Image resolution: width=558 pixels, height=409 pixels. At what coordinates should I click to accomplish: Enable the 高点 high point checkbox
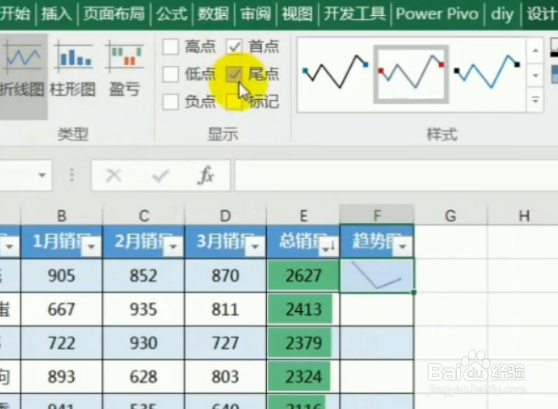[x=170, y=47]
